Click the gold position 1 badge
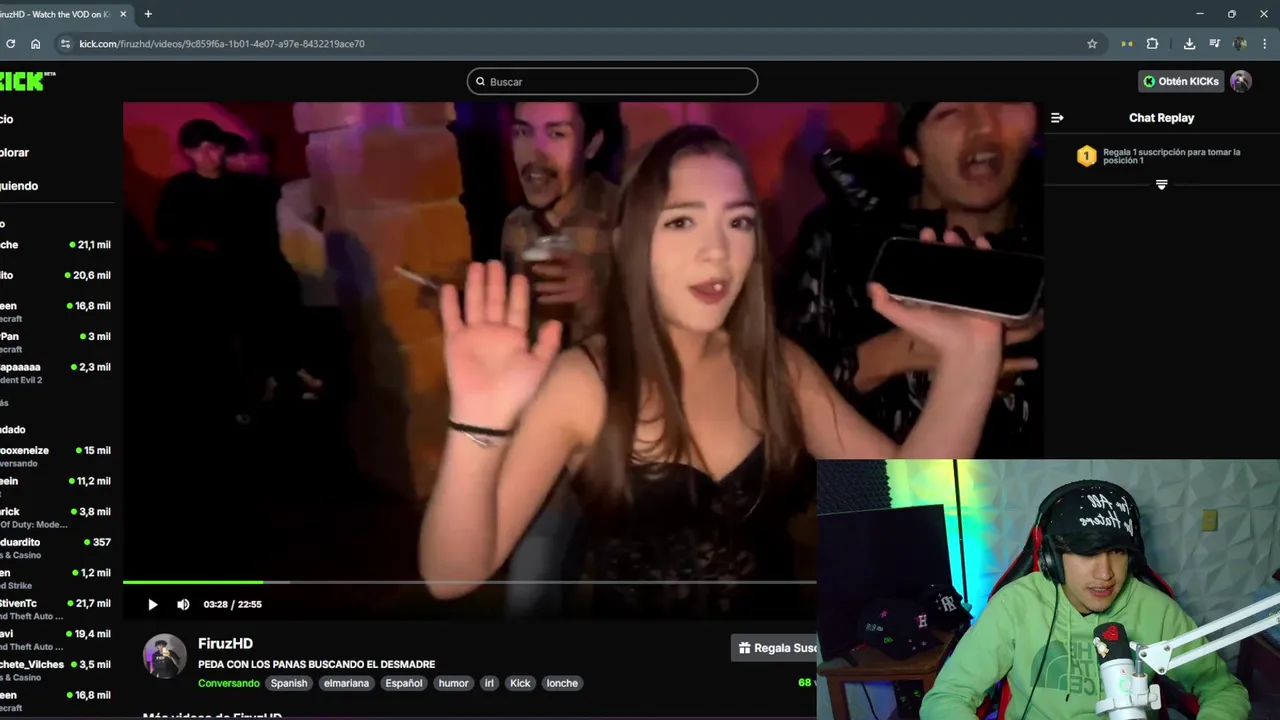 coord(1087,156)
